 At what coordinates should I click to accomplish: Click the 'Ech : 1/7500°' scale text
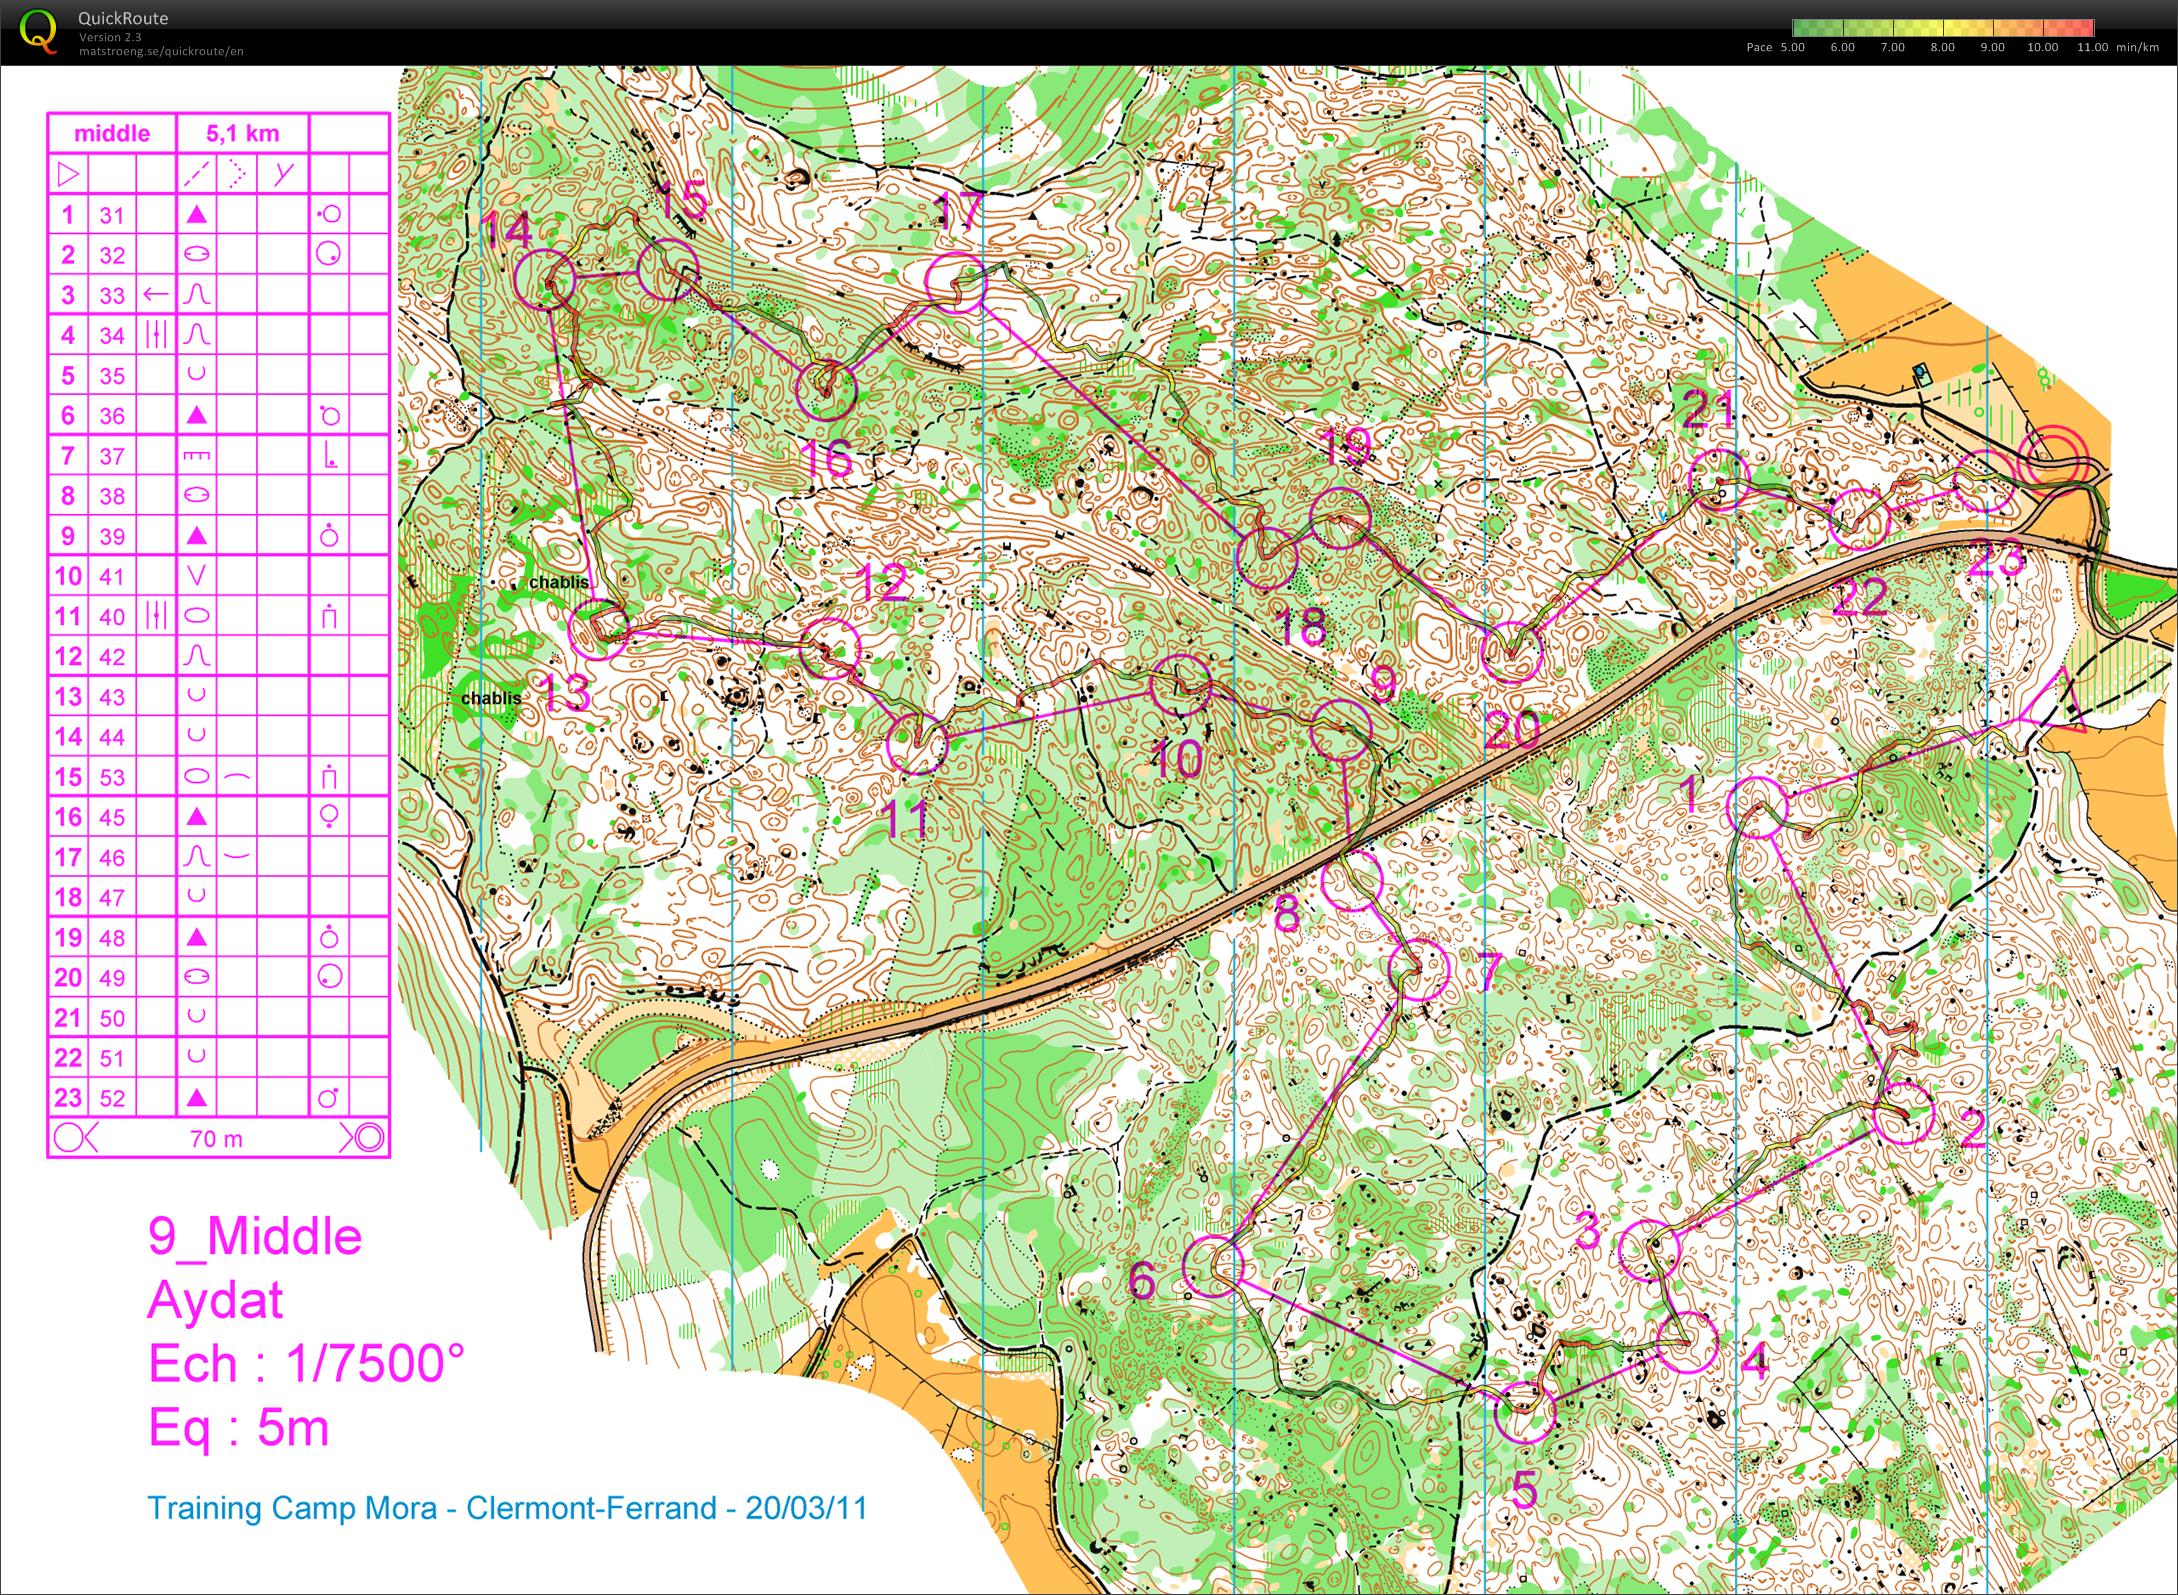307,1363
